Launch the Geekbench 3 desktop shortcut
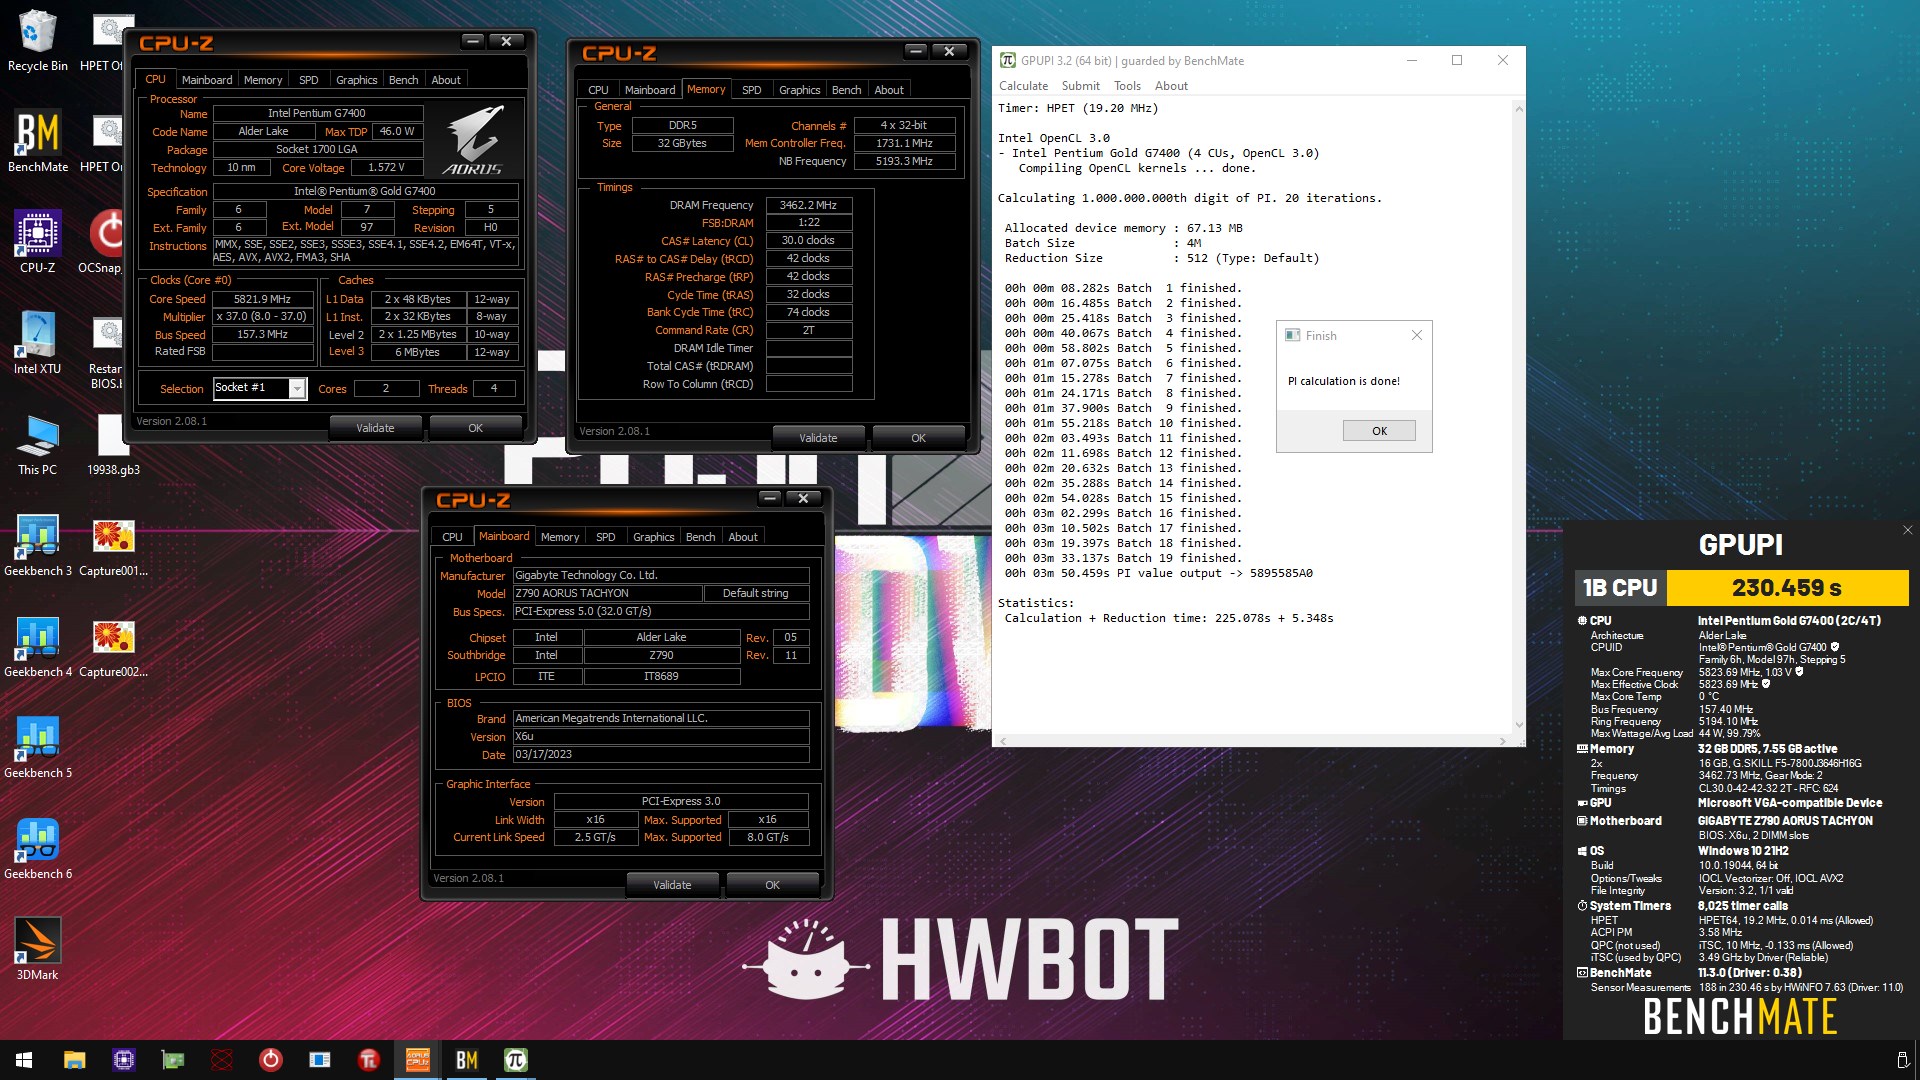The height and width of the screenshot is (1080, 1920). tap(37, 545)
